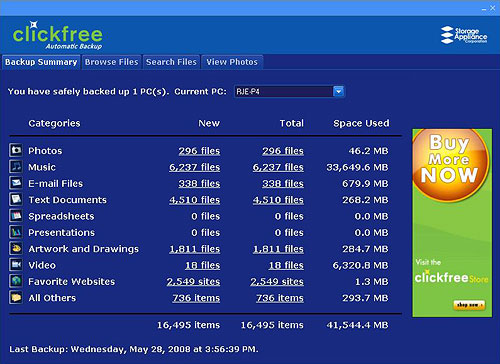The width and height of the screenshot is (500, 364).
Task: Open total Video 18 files link
Action: point(286,265)
